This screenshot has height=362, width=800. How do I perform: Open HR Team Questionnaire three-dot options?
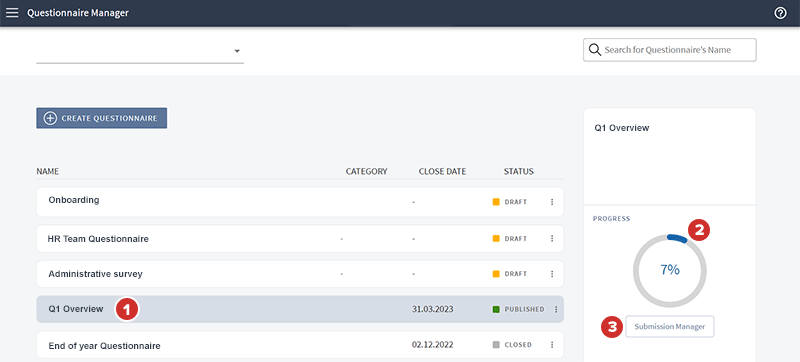tap(552, 238)
